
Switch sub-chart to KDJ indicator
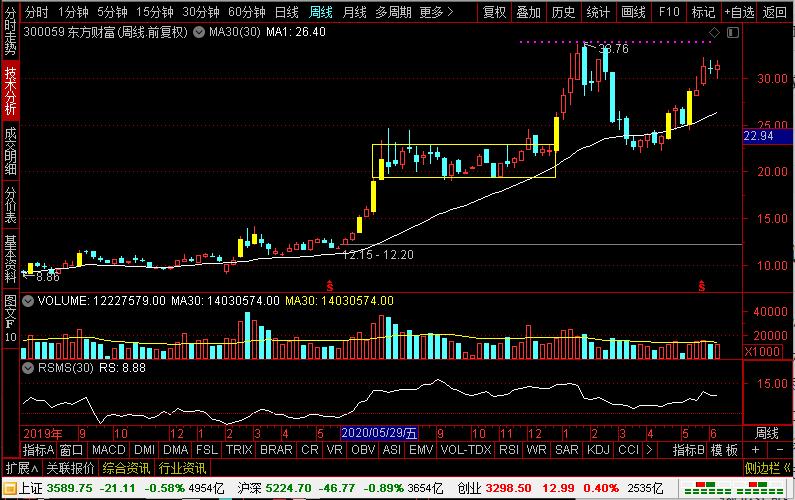598,450
